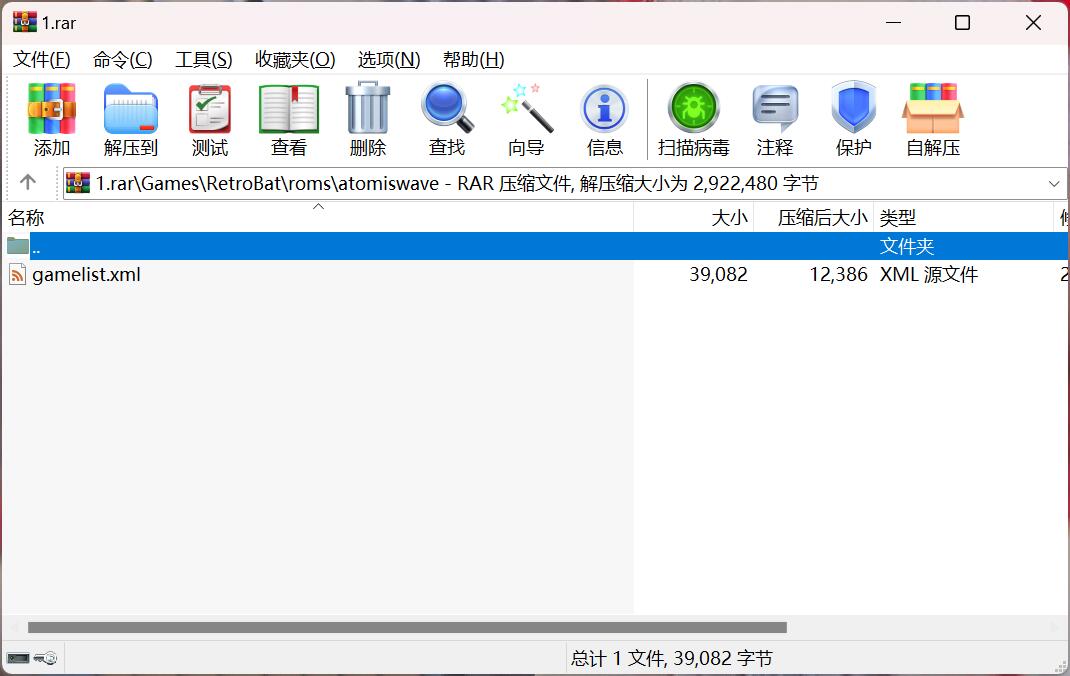Click the 保护 (Protect) shield icon
1070x676 pixels.
854,119
